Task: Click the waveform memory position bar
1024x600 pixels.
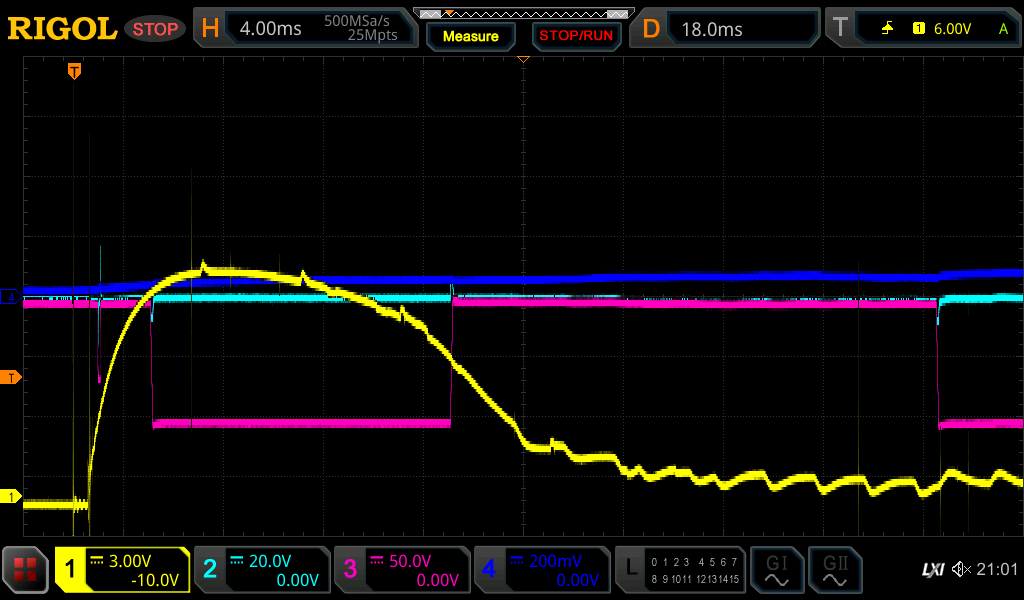Action: coord(523,13)
